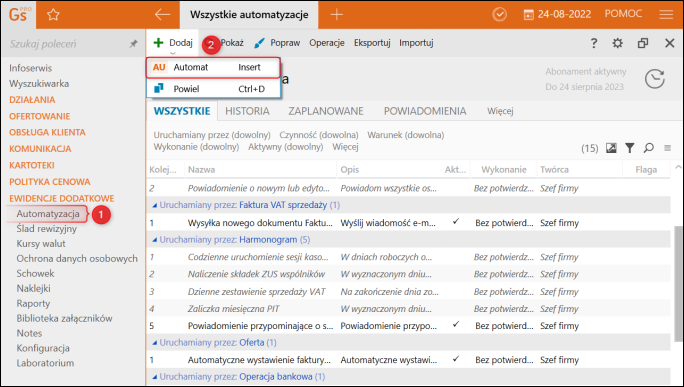Collapse the Harmonogram group
The width and height of the screenshot is (684, 387).
pyautogui.click(x=154, y=240)
